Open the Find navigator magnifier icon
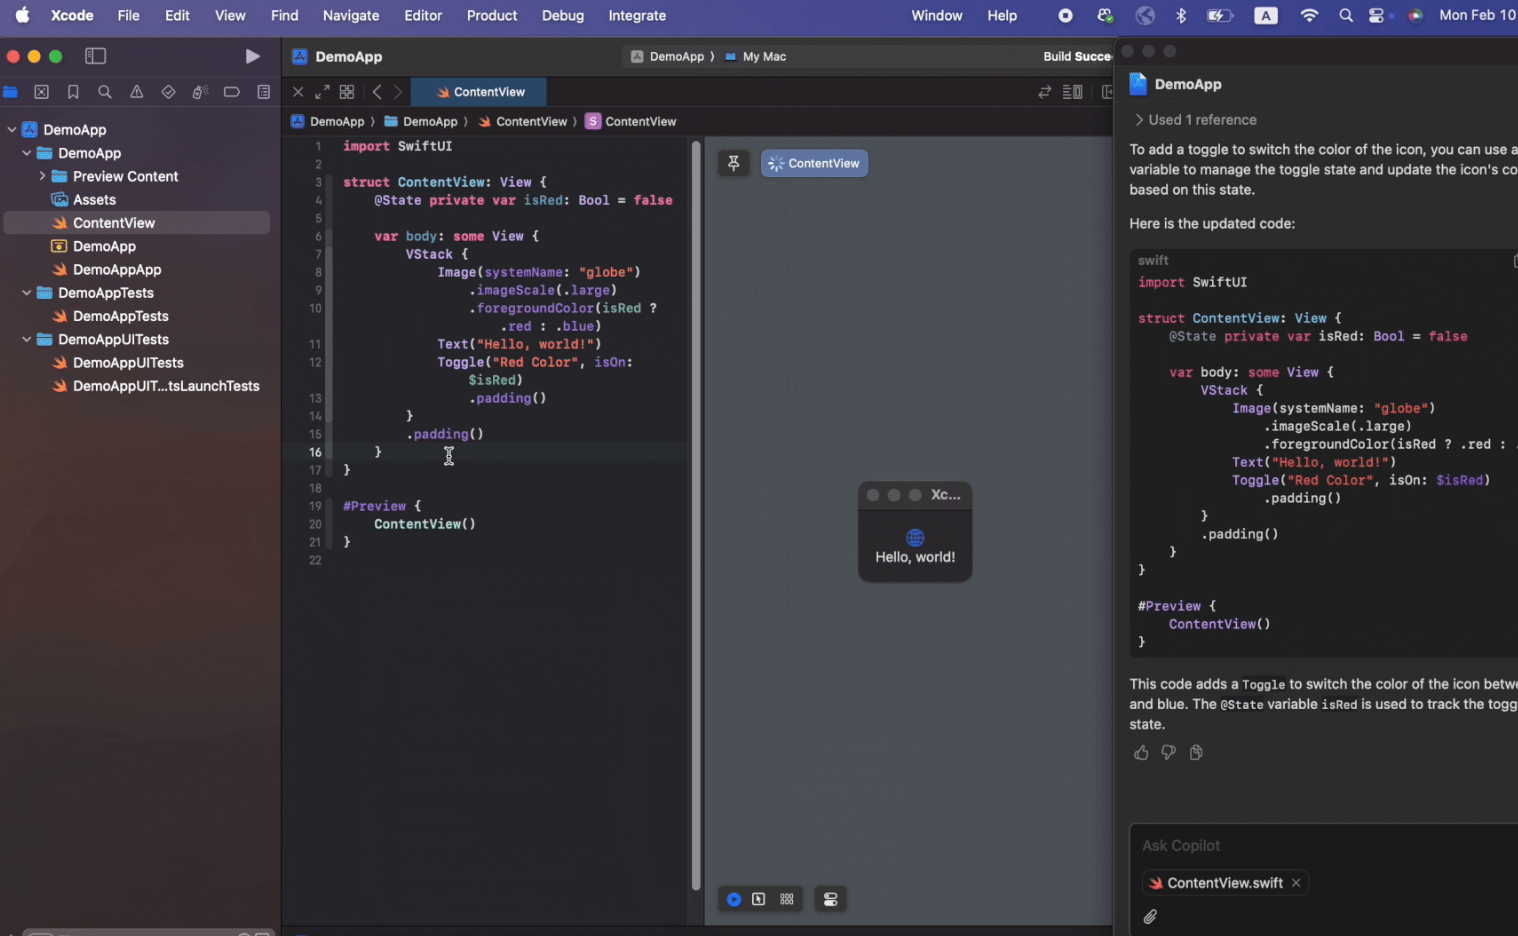This screenshot has width=1518, height=936. 105,92
